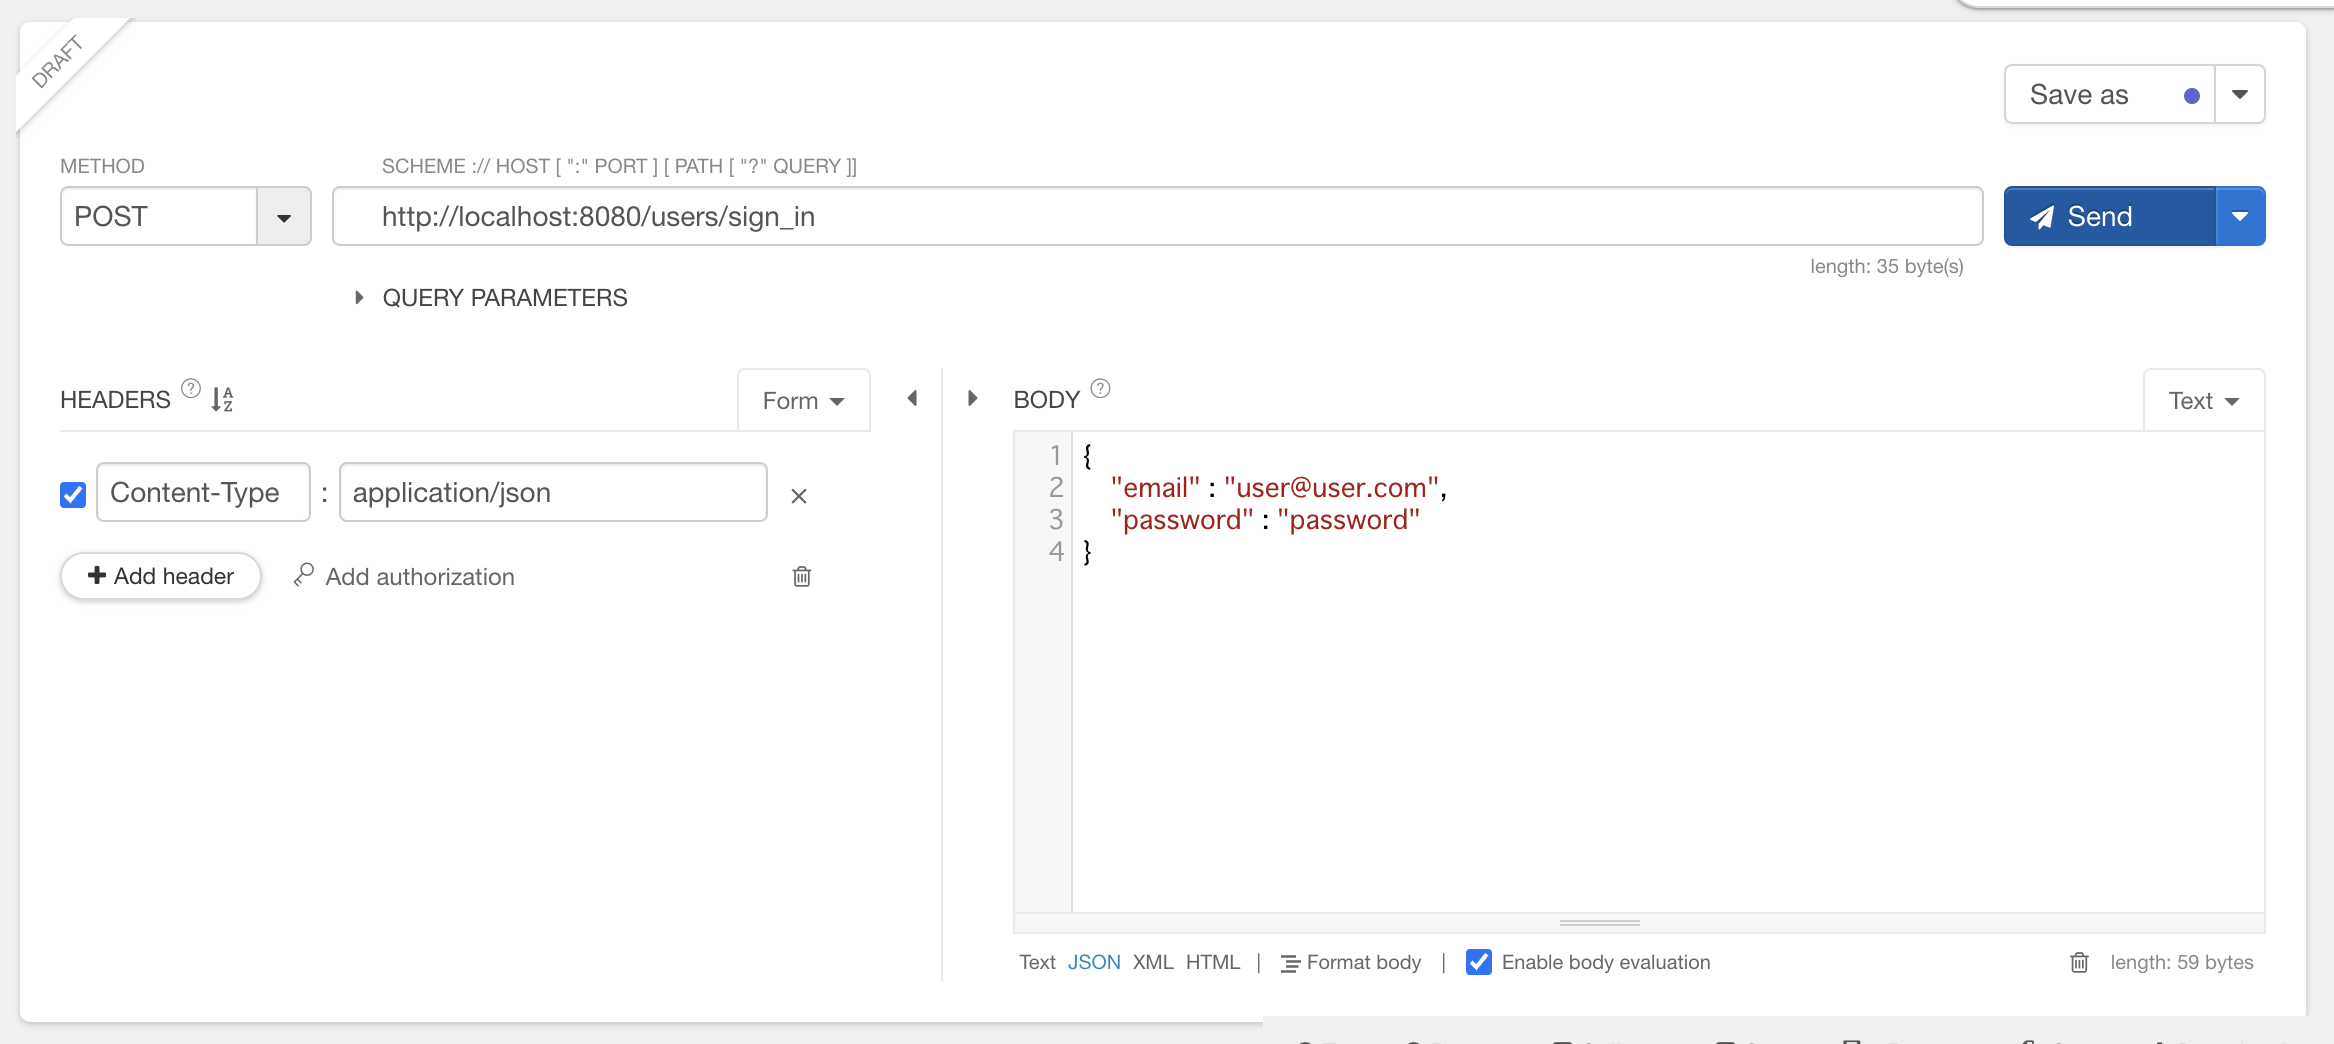Remove the Content-Type header with the X icon
This screenshot has width=2334, height=1044.
[x=798, y=496]
